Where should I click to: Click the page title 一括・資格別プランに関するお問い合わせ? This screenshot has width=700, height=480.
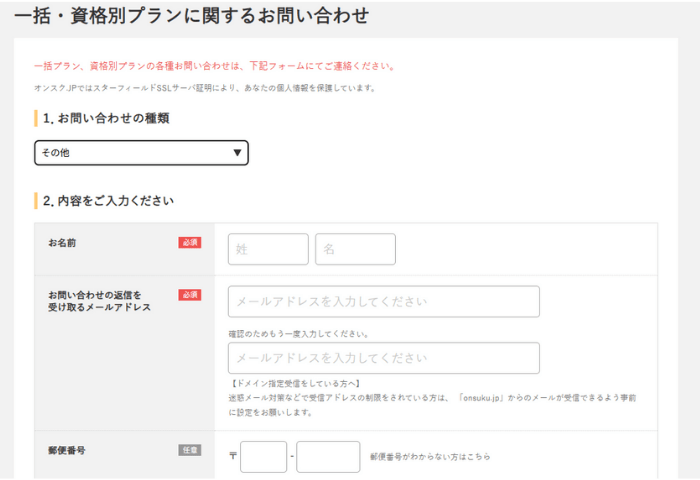192,16
